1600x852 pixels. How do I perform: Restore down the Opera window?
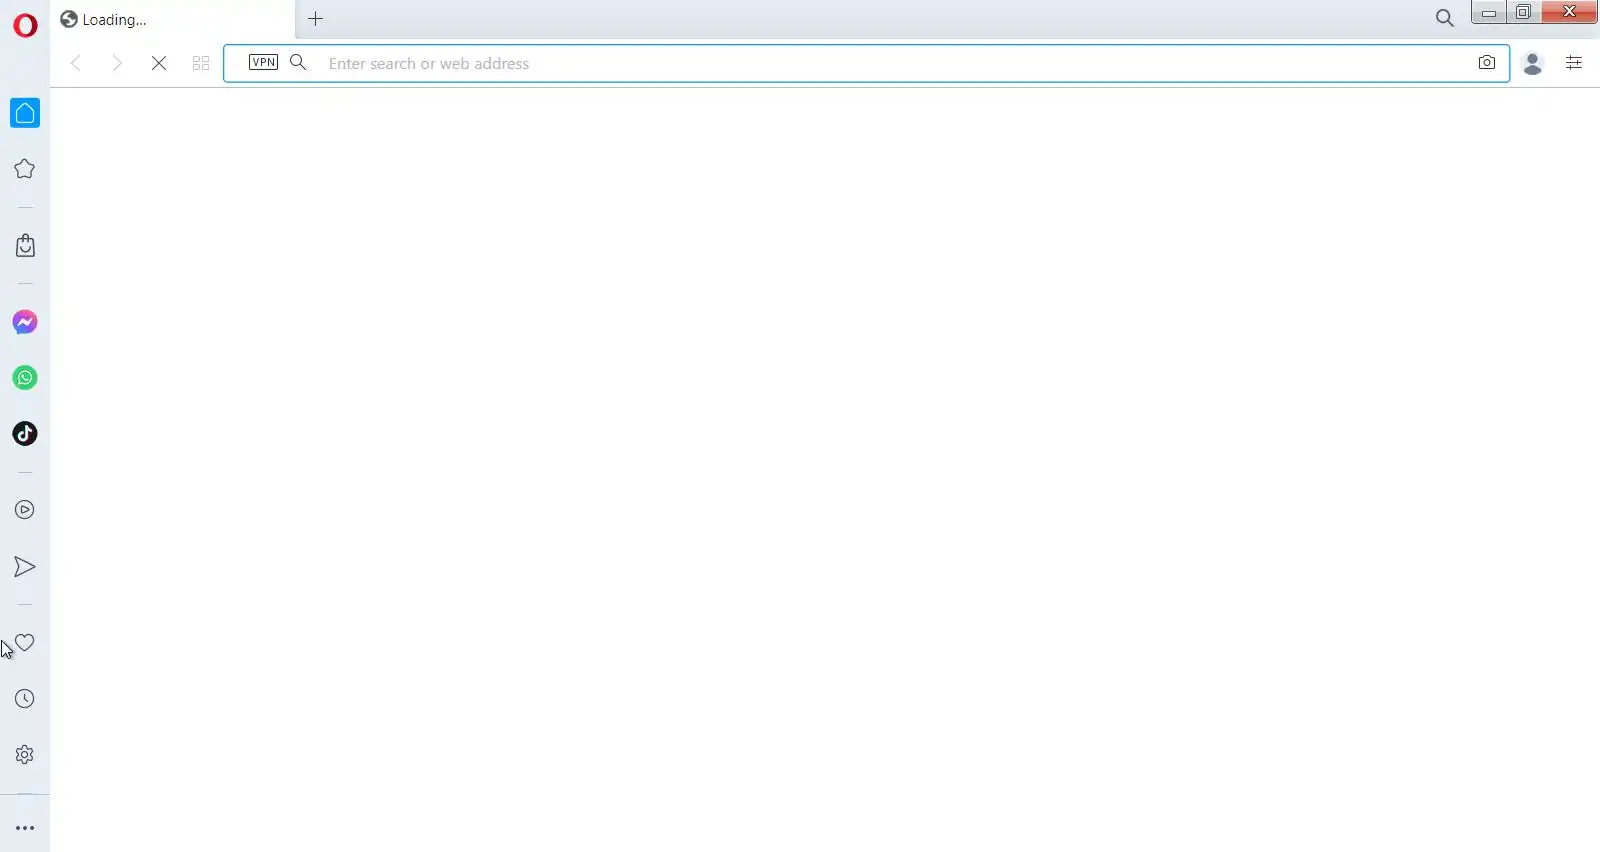point(1523,12)
